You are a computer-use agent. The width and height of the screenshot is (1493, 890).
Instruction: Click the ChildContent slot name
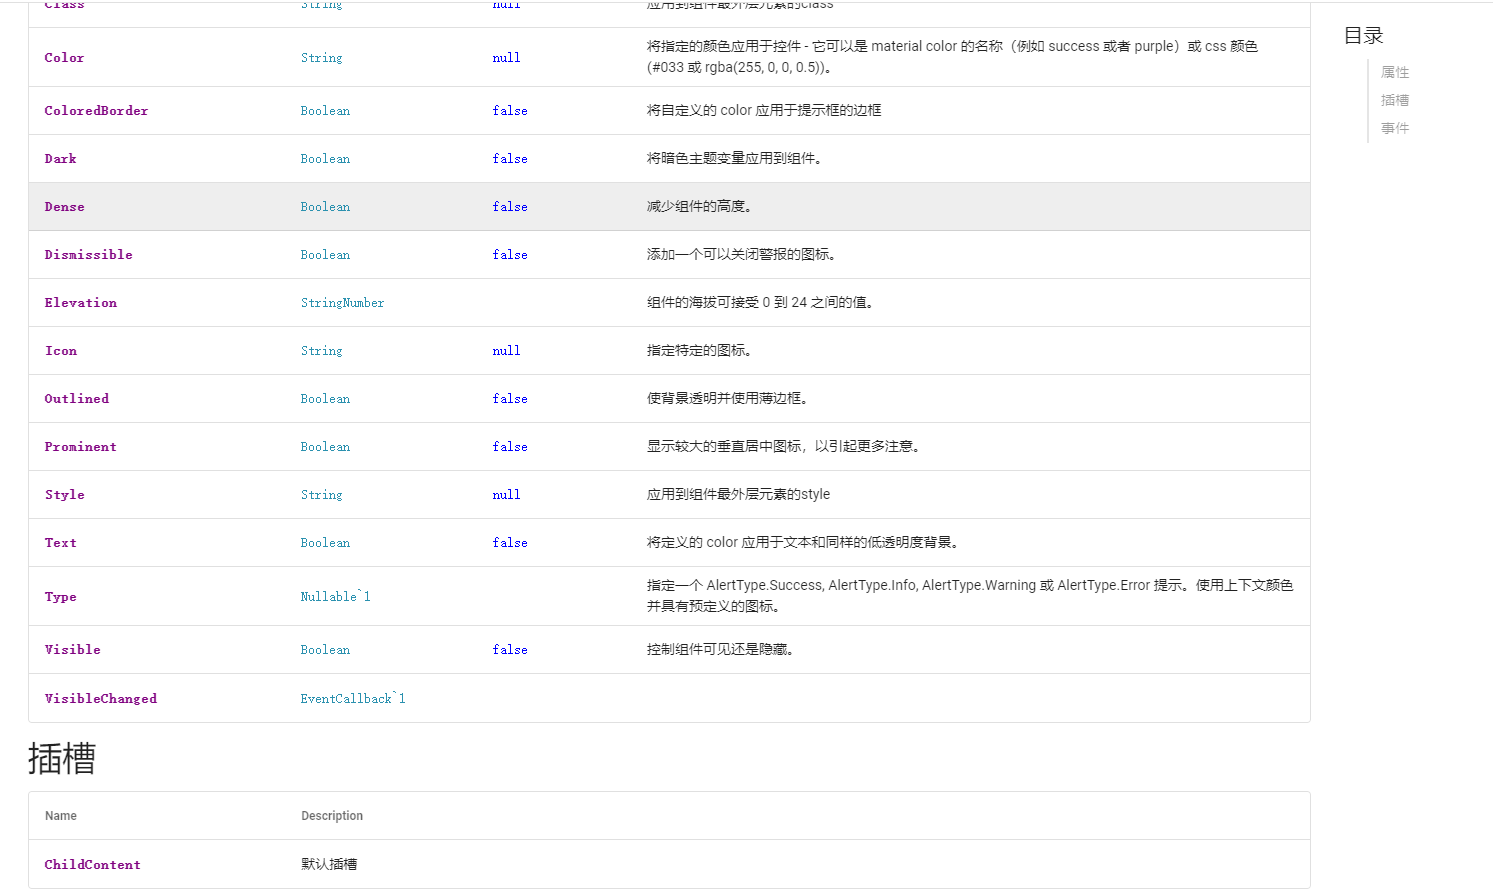pyautogui.click(x=92, y=865)
